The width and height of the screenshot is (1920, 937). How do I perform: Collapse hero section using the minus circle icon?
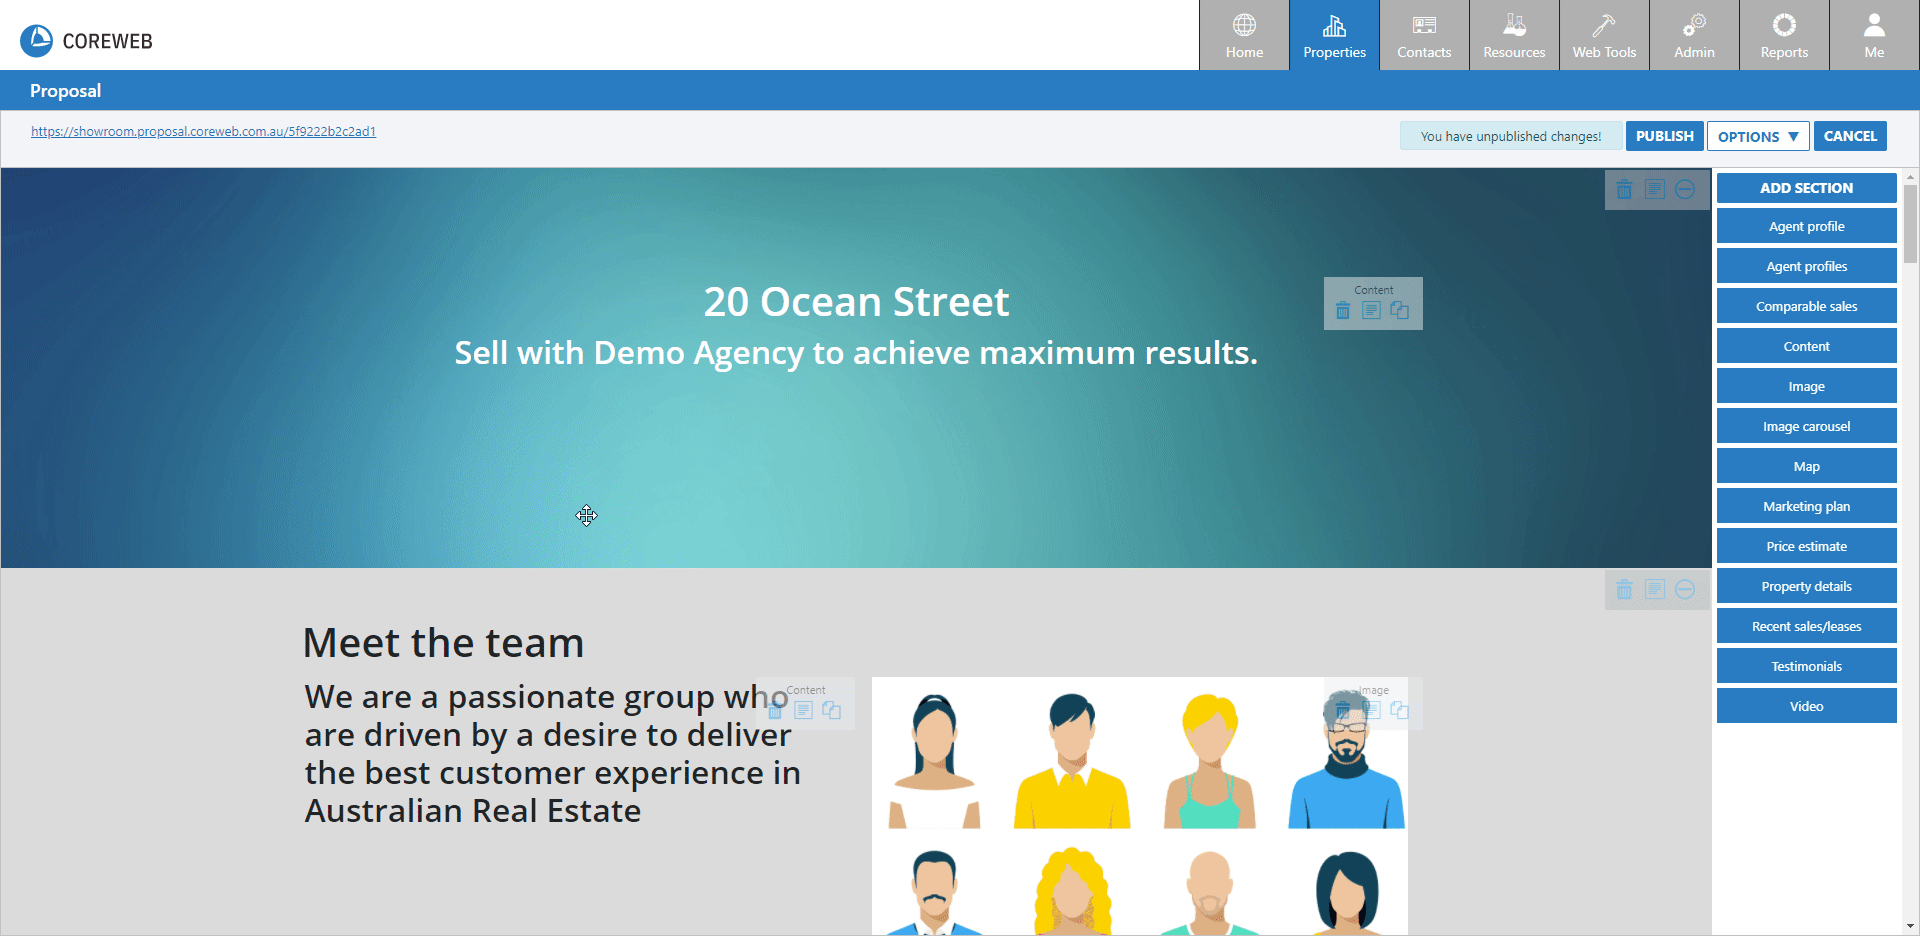1685,190
